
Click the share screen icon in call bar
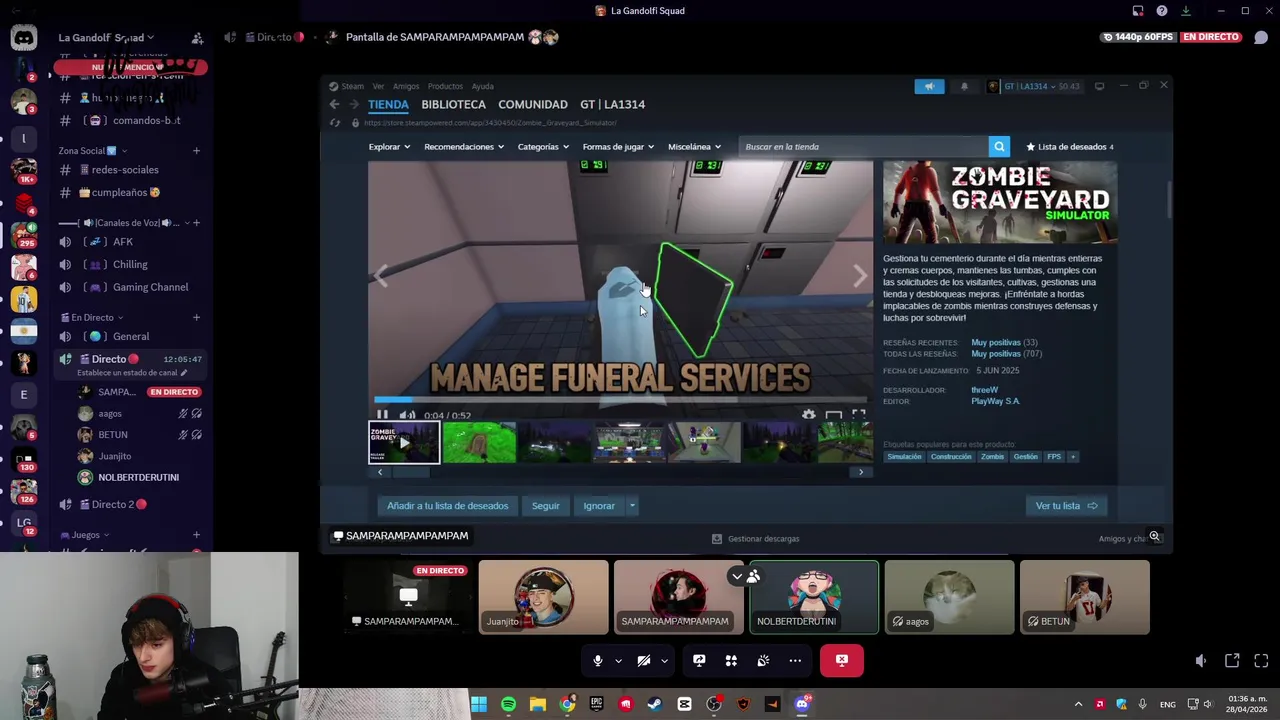tap(699, 661)
